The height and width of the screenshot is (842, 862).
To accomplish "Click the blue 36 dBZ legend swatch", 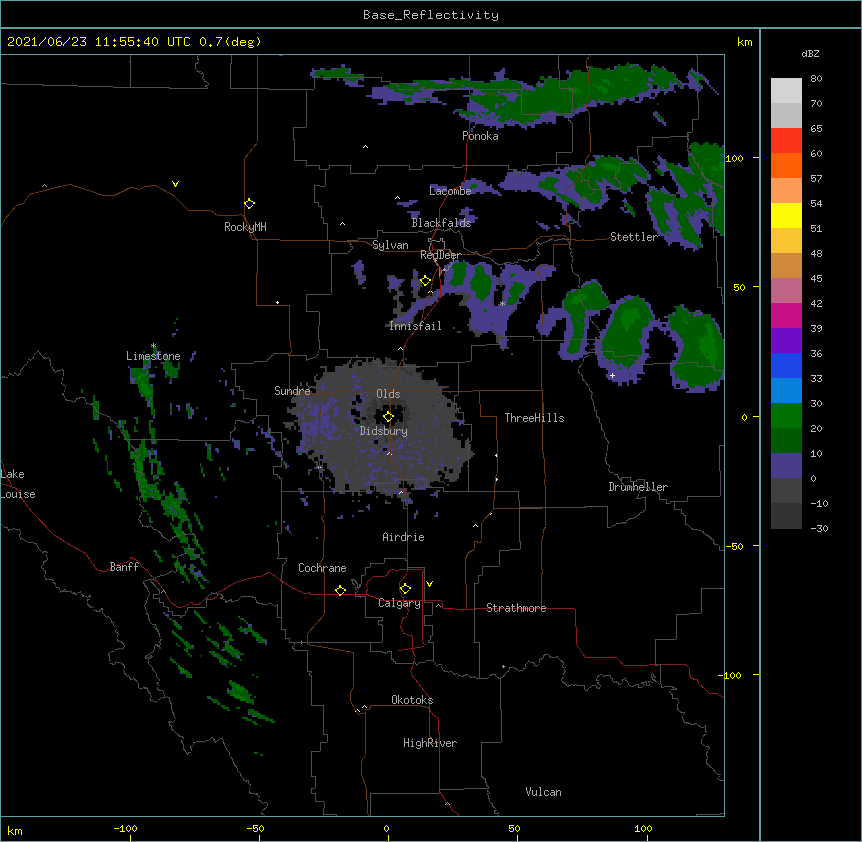I will tap(786, 365).
